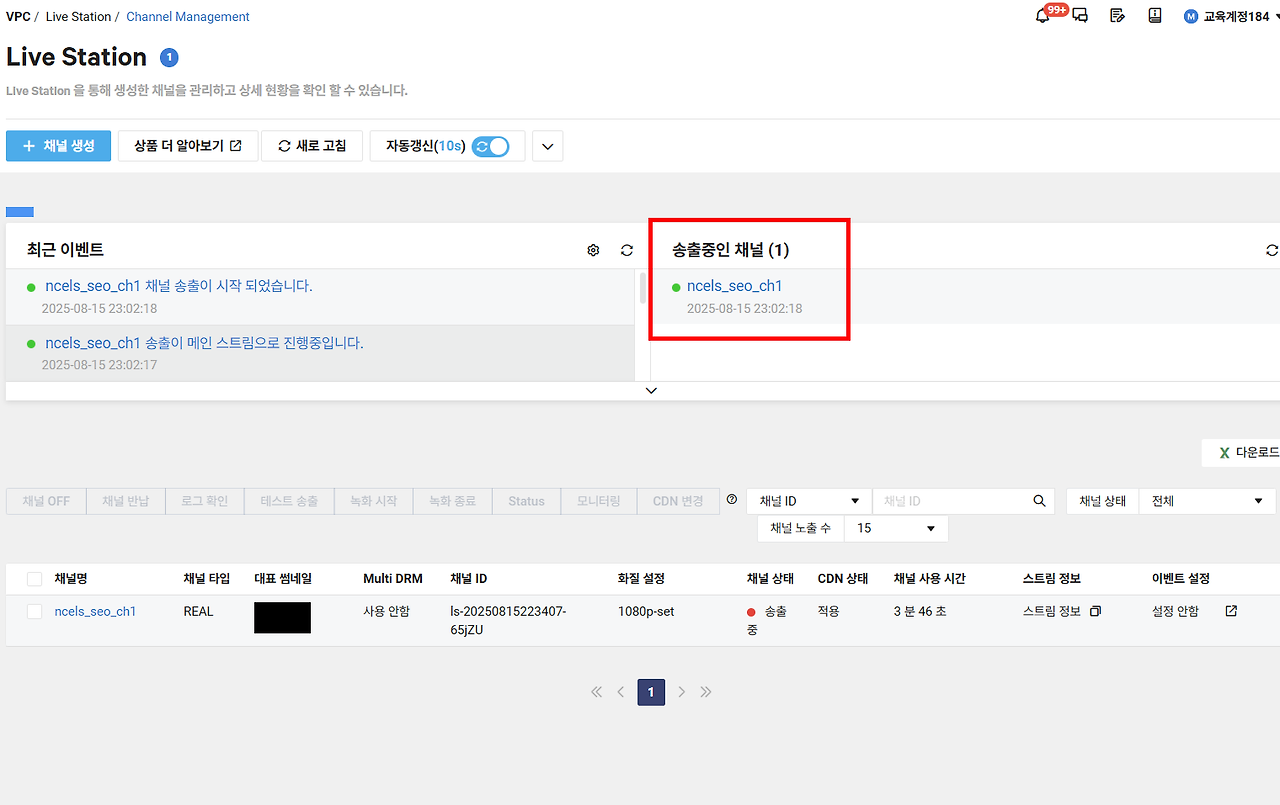Open the chat support icon in top bar
The width and height of the screenshot is (1280, 805).
tap(1079, 16)
